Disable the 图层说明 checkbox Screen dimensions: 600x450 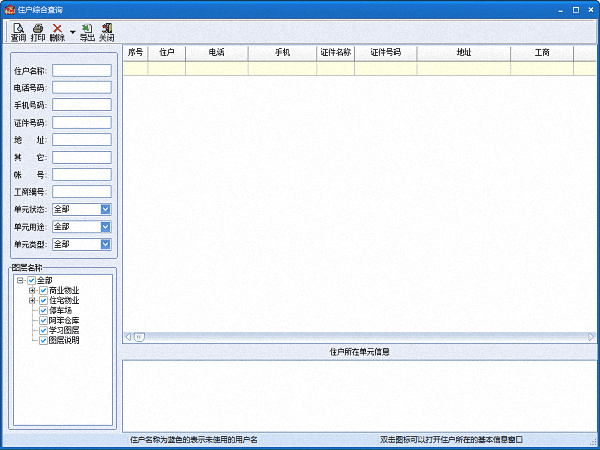(x=43, y=340)
